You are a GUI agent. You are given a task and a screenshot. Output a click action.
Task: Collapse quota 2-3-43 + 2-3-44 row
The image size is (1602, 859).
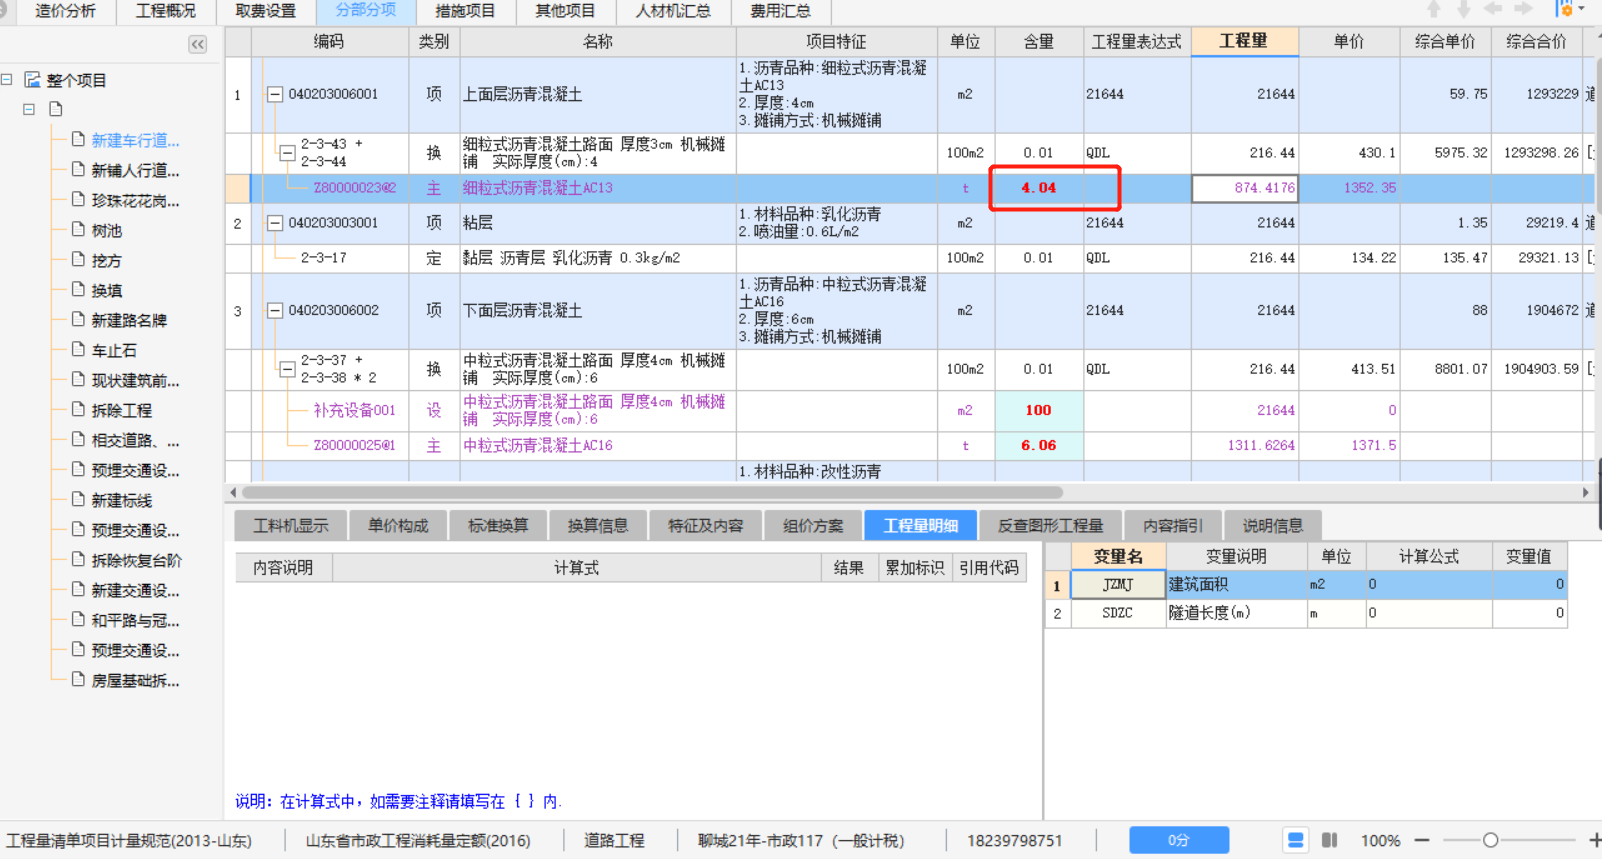[x=286, y=153]
